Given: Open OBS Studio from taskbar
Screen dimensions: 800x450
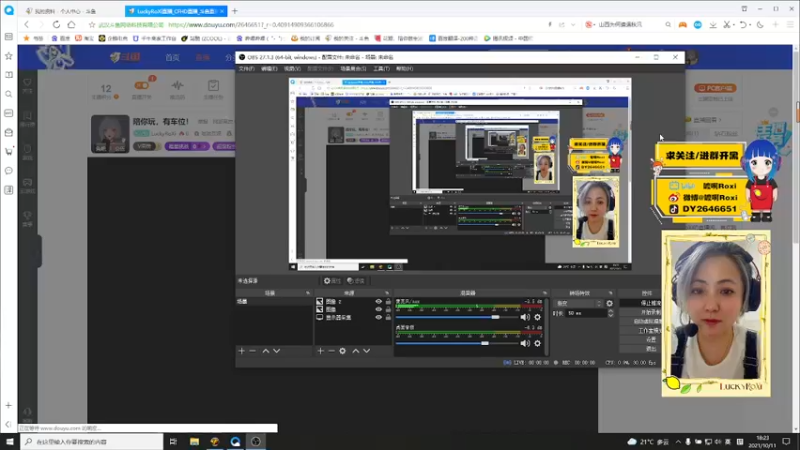Looking at the screenshot, I should point(256,441).
